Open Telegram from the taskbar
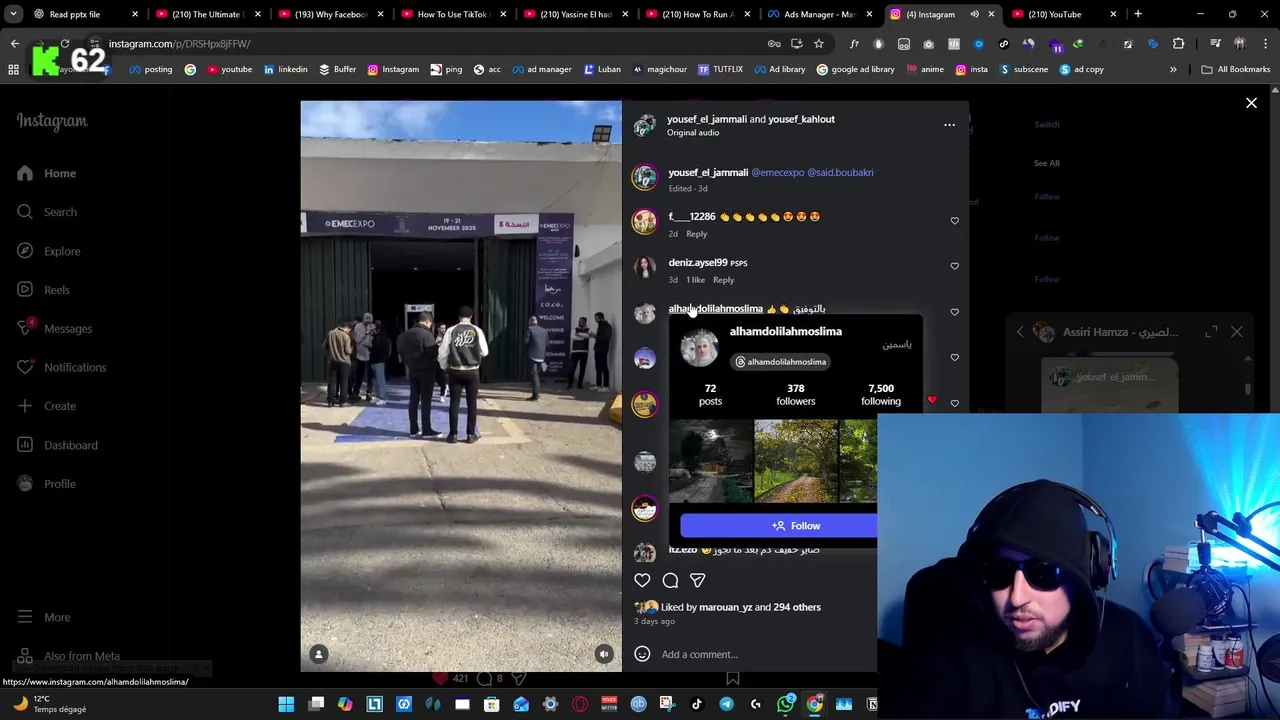1280x720 pixels. coord(726,704)
